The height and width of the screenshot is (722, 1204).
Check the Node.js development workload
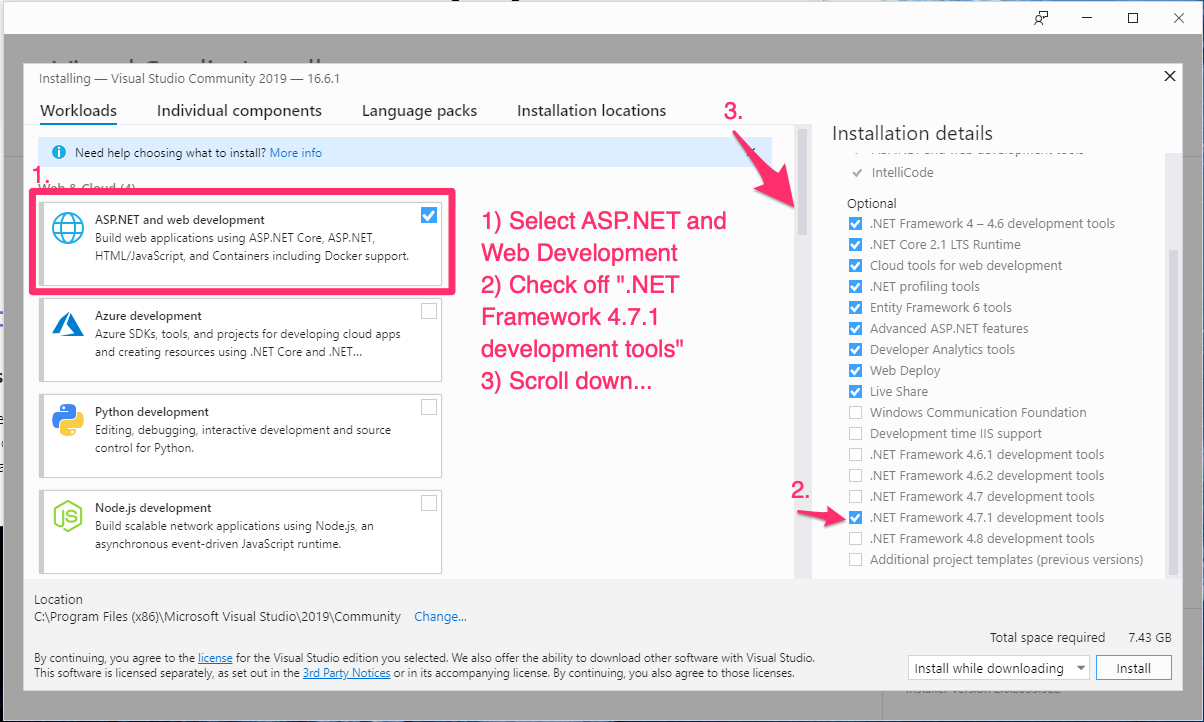tap(429, 503)
